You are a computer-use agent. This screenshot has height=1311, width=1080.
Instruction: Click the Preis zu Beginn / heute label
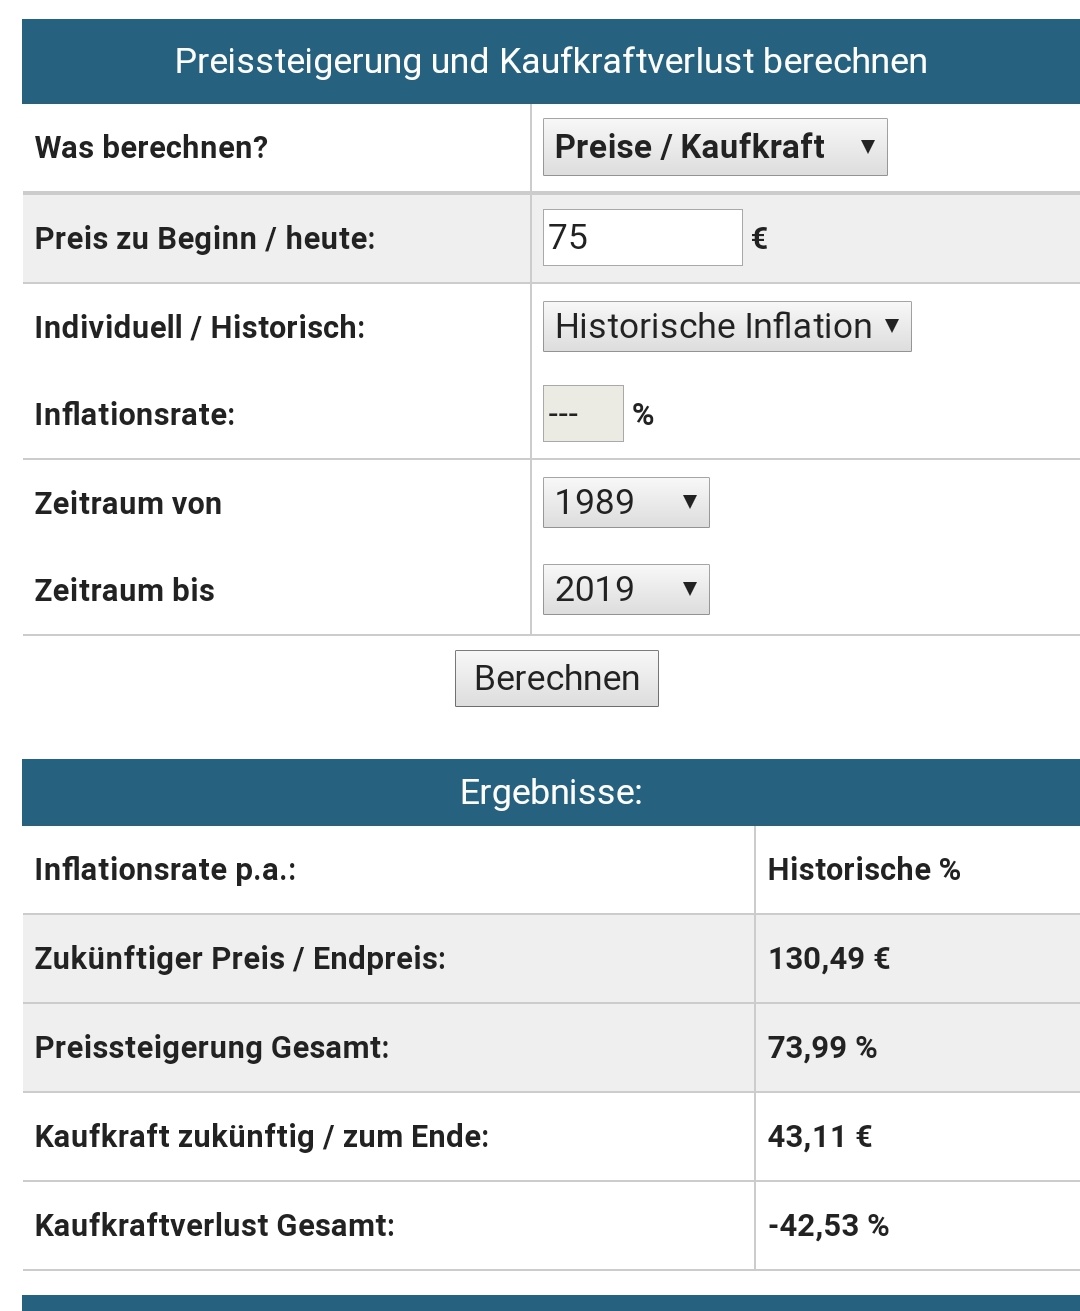(205, 238)
